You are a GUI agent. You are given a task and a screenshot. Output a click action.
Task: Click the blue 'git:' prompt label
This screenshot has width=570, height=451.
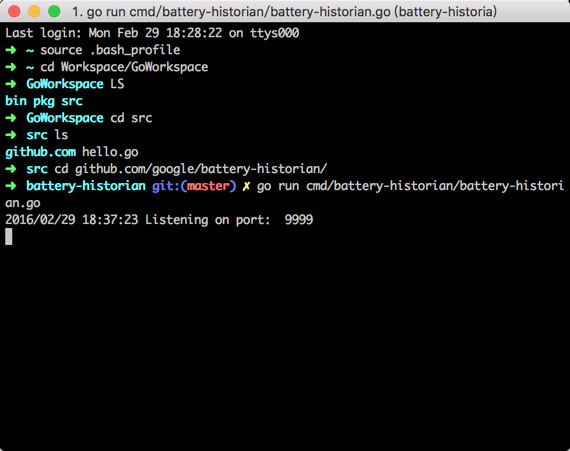pyautogui.click(x=166, y=186)
